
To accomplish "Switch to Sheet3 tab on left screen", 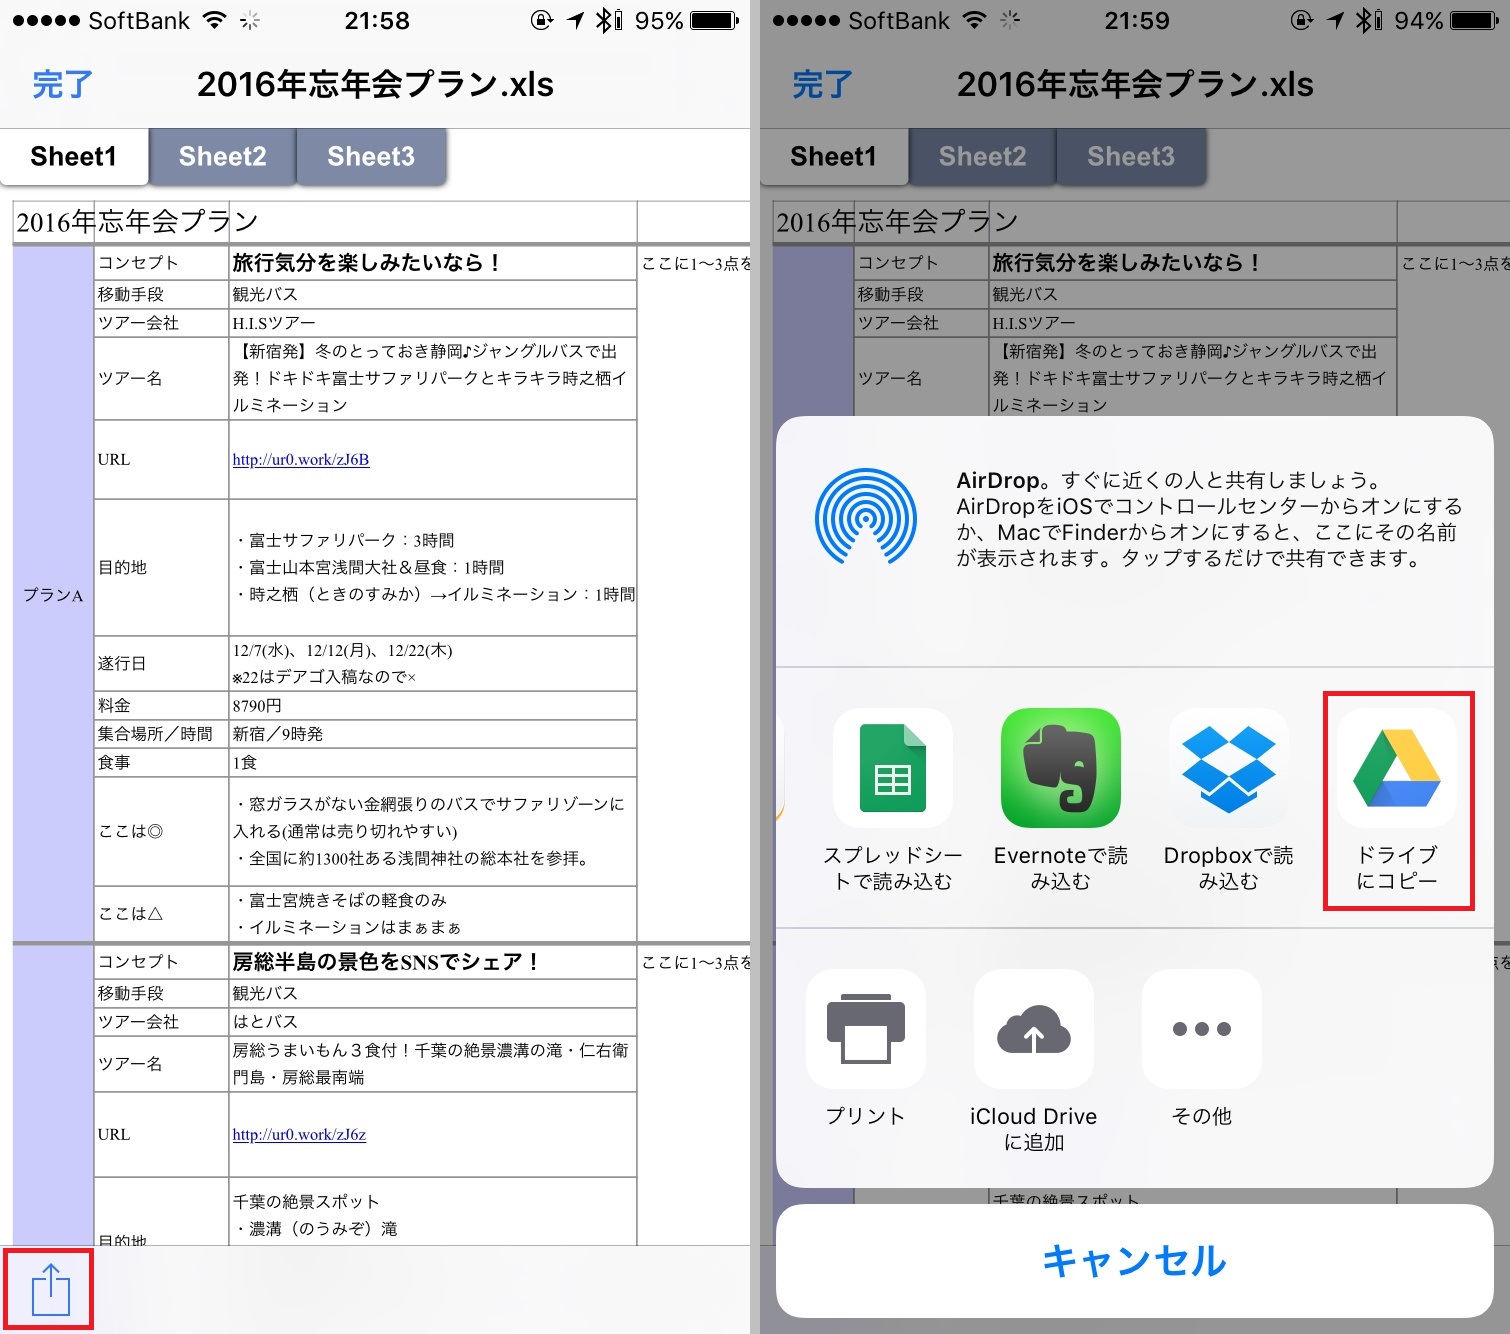I will [x=370, y=157].
